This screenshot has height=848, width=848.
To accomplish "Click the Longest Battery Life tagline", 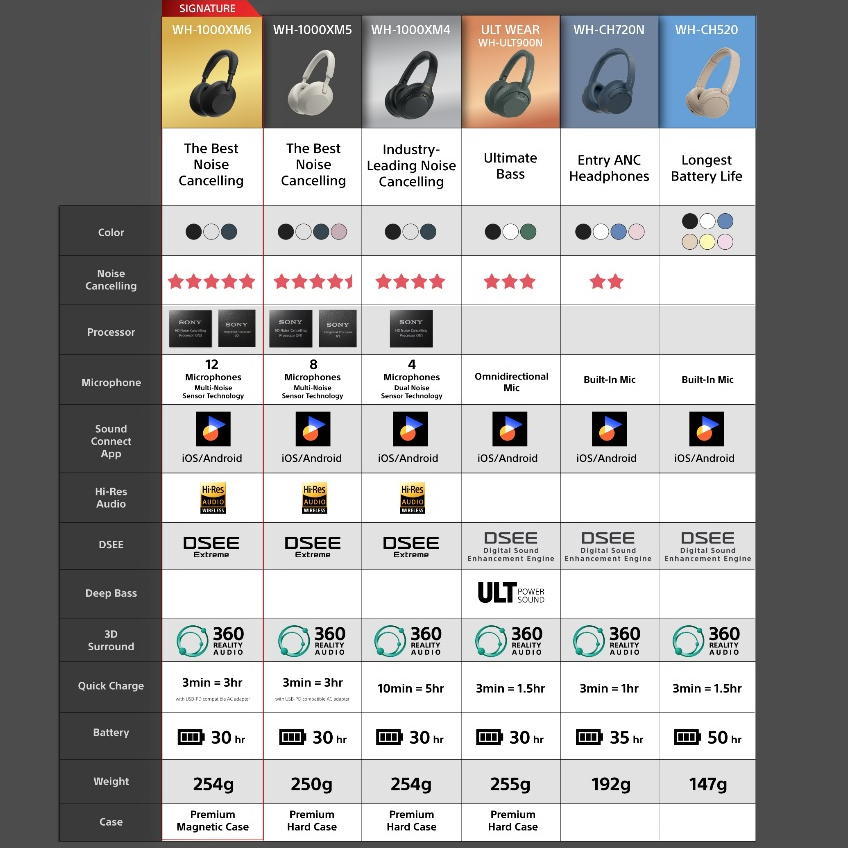I will pyautogui.click(x=707, y=168).
